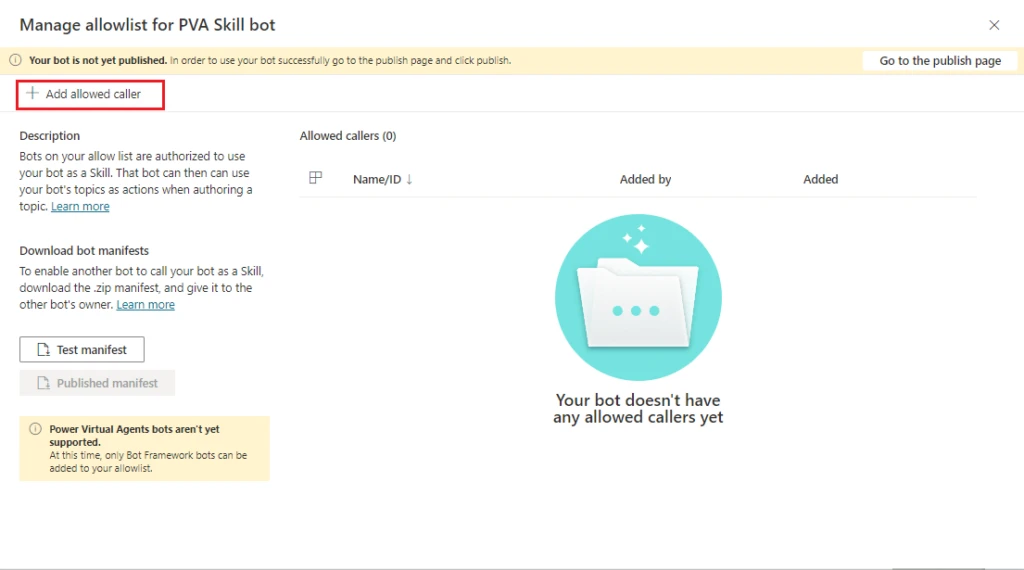Click the table grid icon in header row
The image size is (1024, 570).
315,178
